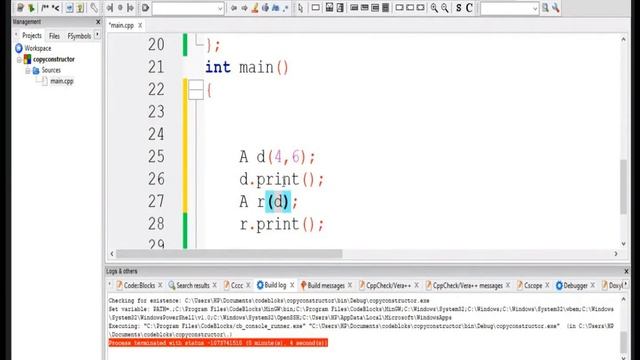This screenshot has height=360, width=640.
Task: Open the Cccc log tab
Action: tap(237, 285)
